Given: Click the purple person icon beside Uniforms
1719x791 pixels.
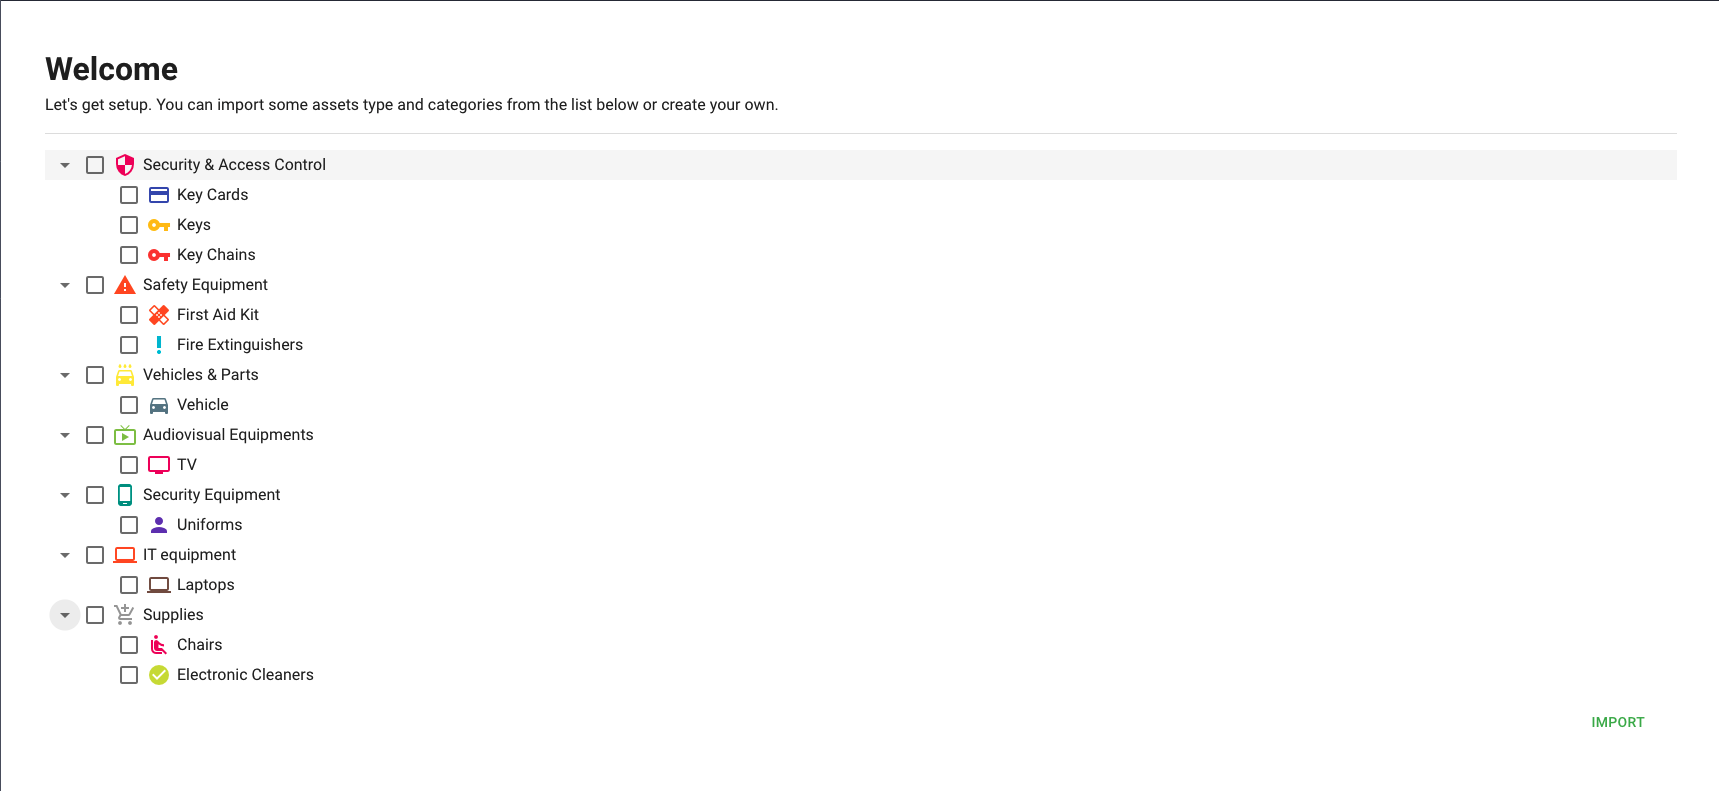Looking at the screenshot, I should point(159,525).
